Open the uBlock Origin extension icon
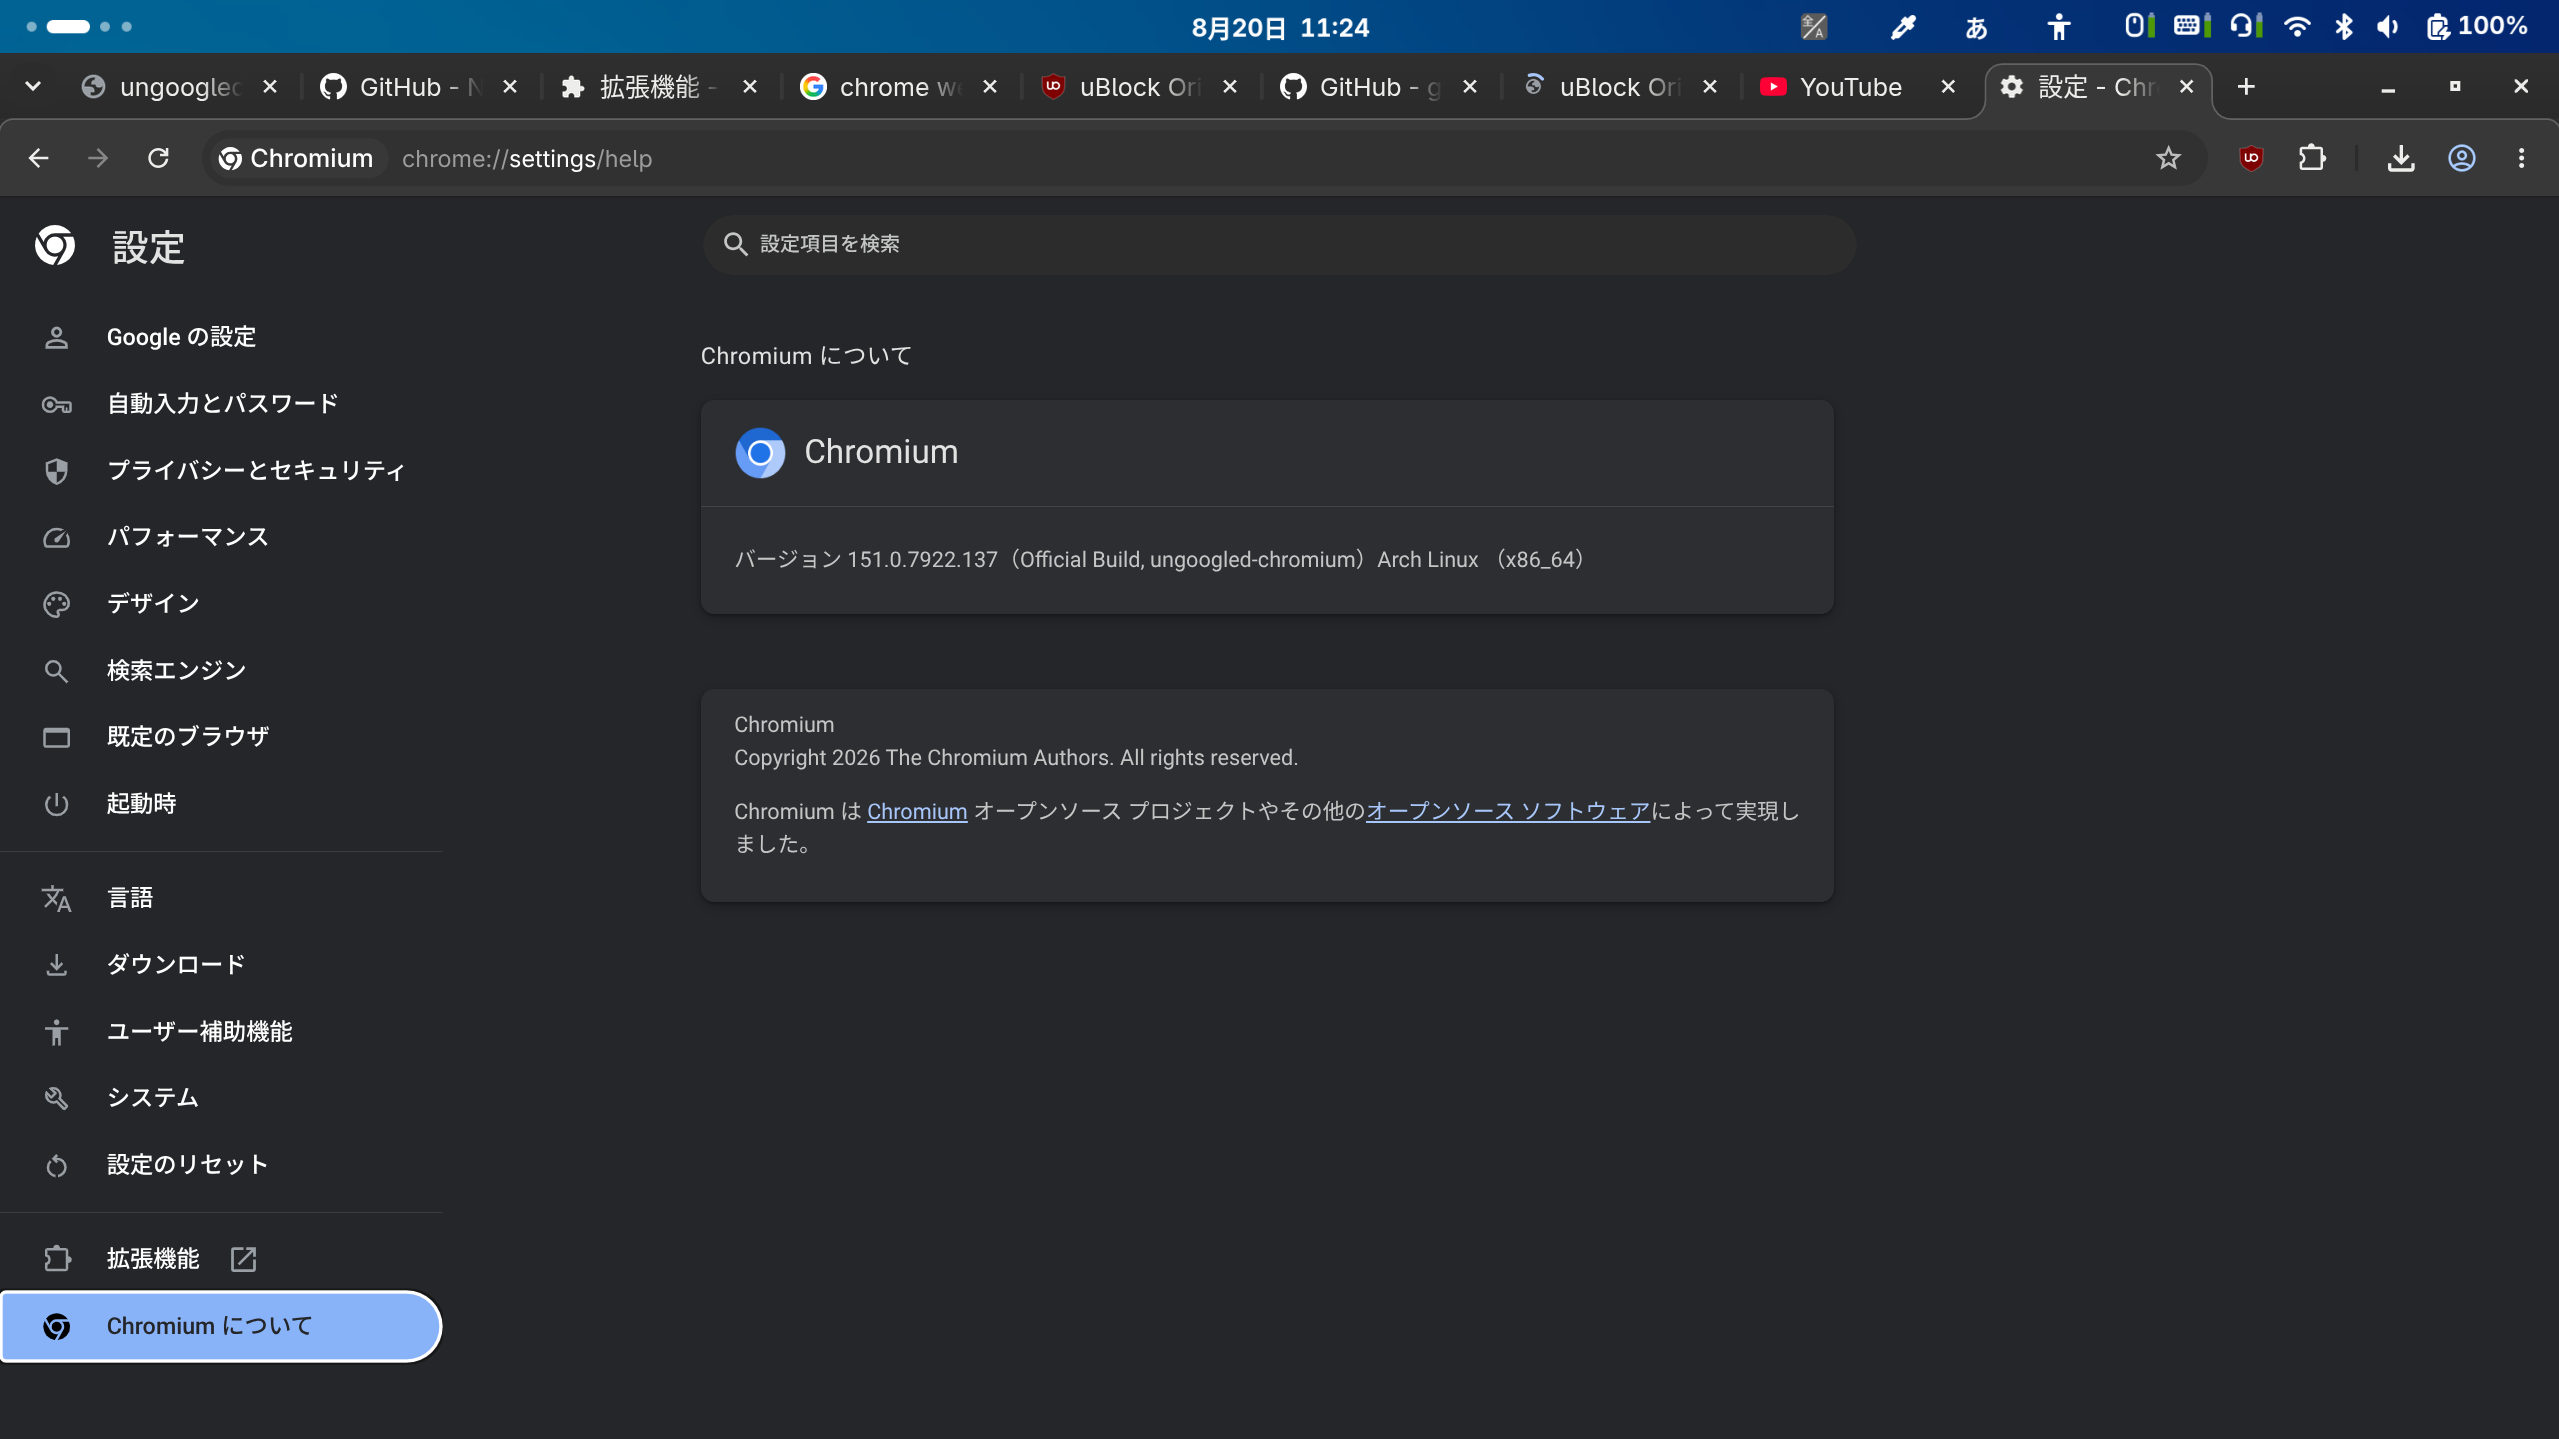The width and height of the screenshot is (2559, 1439). coord(2251,158)
